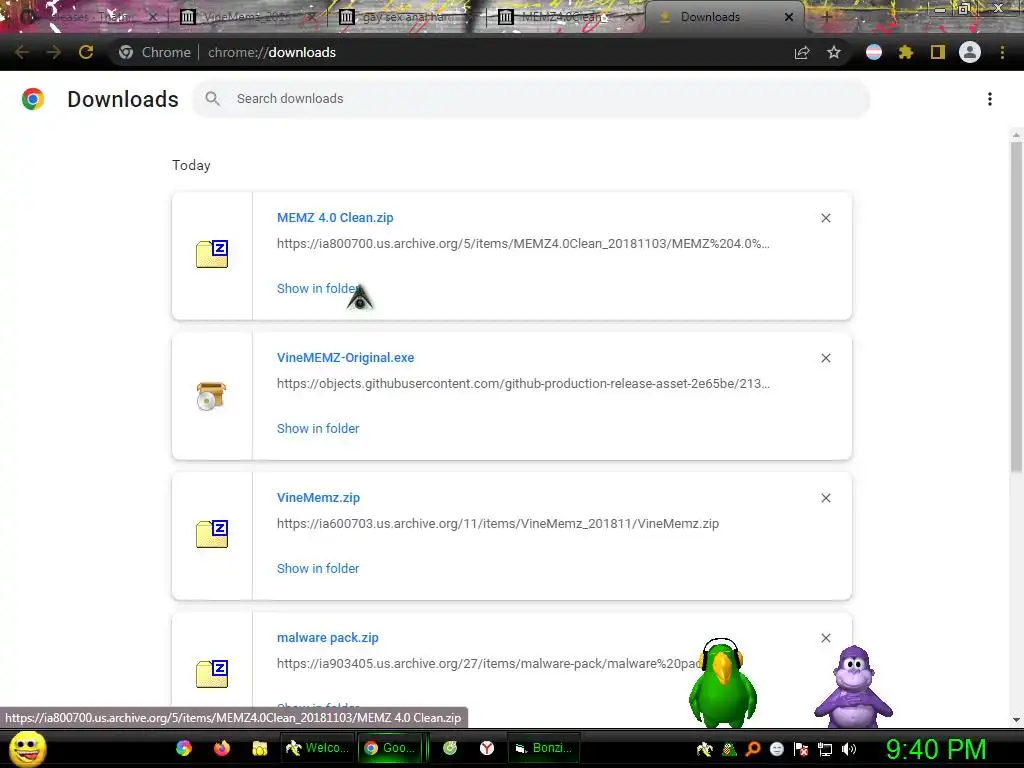The image size is (1024, 768).
Task: Click the VineMemz.zip file icon
Action: click(x=212, y=534)
